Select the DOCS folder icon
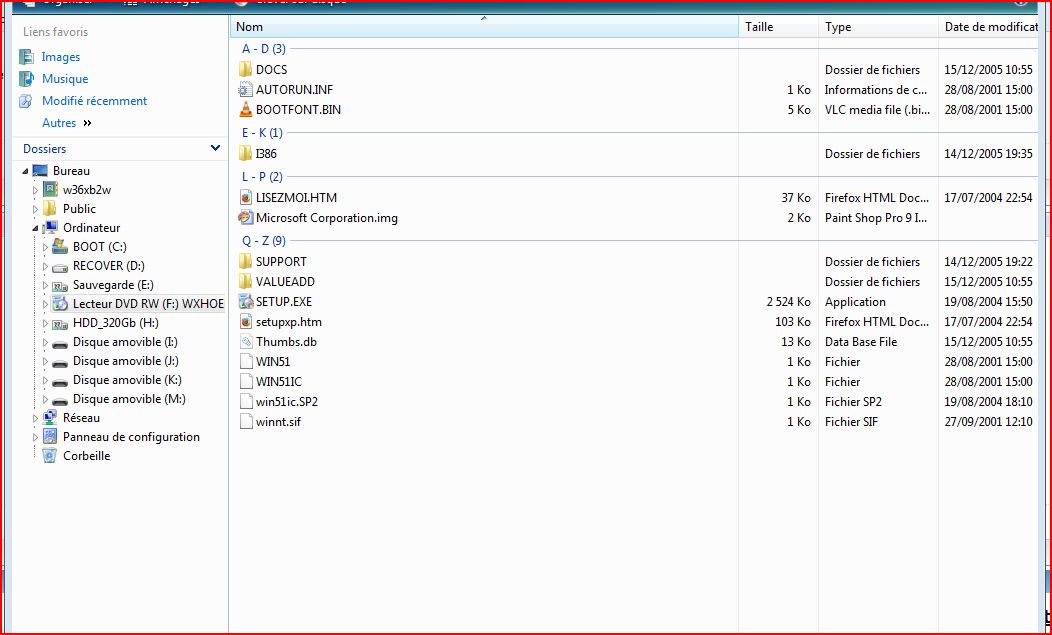 click(246, 69)
